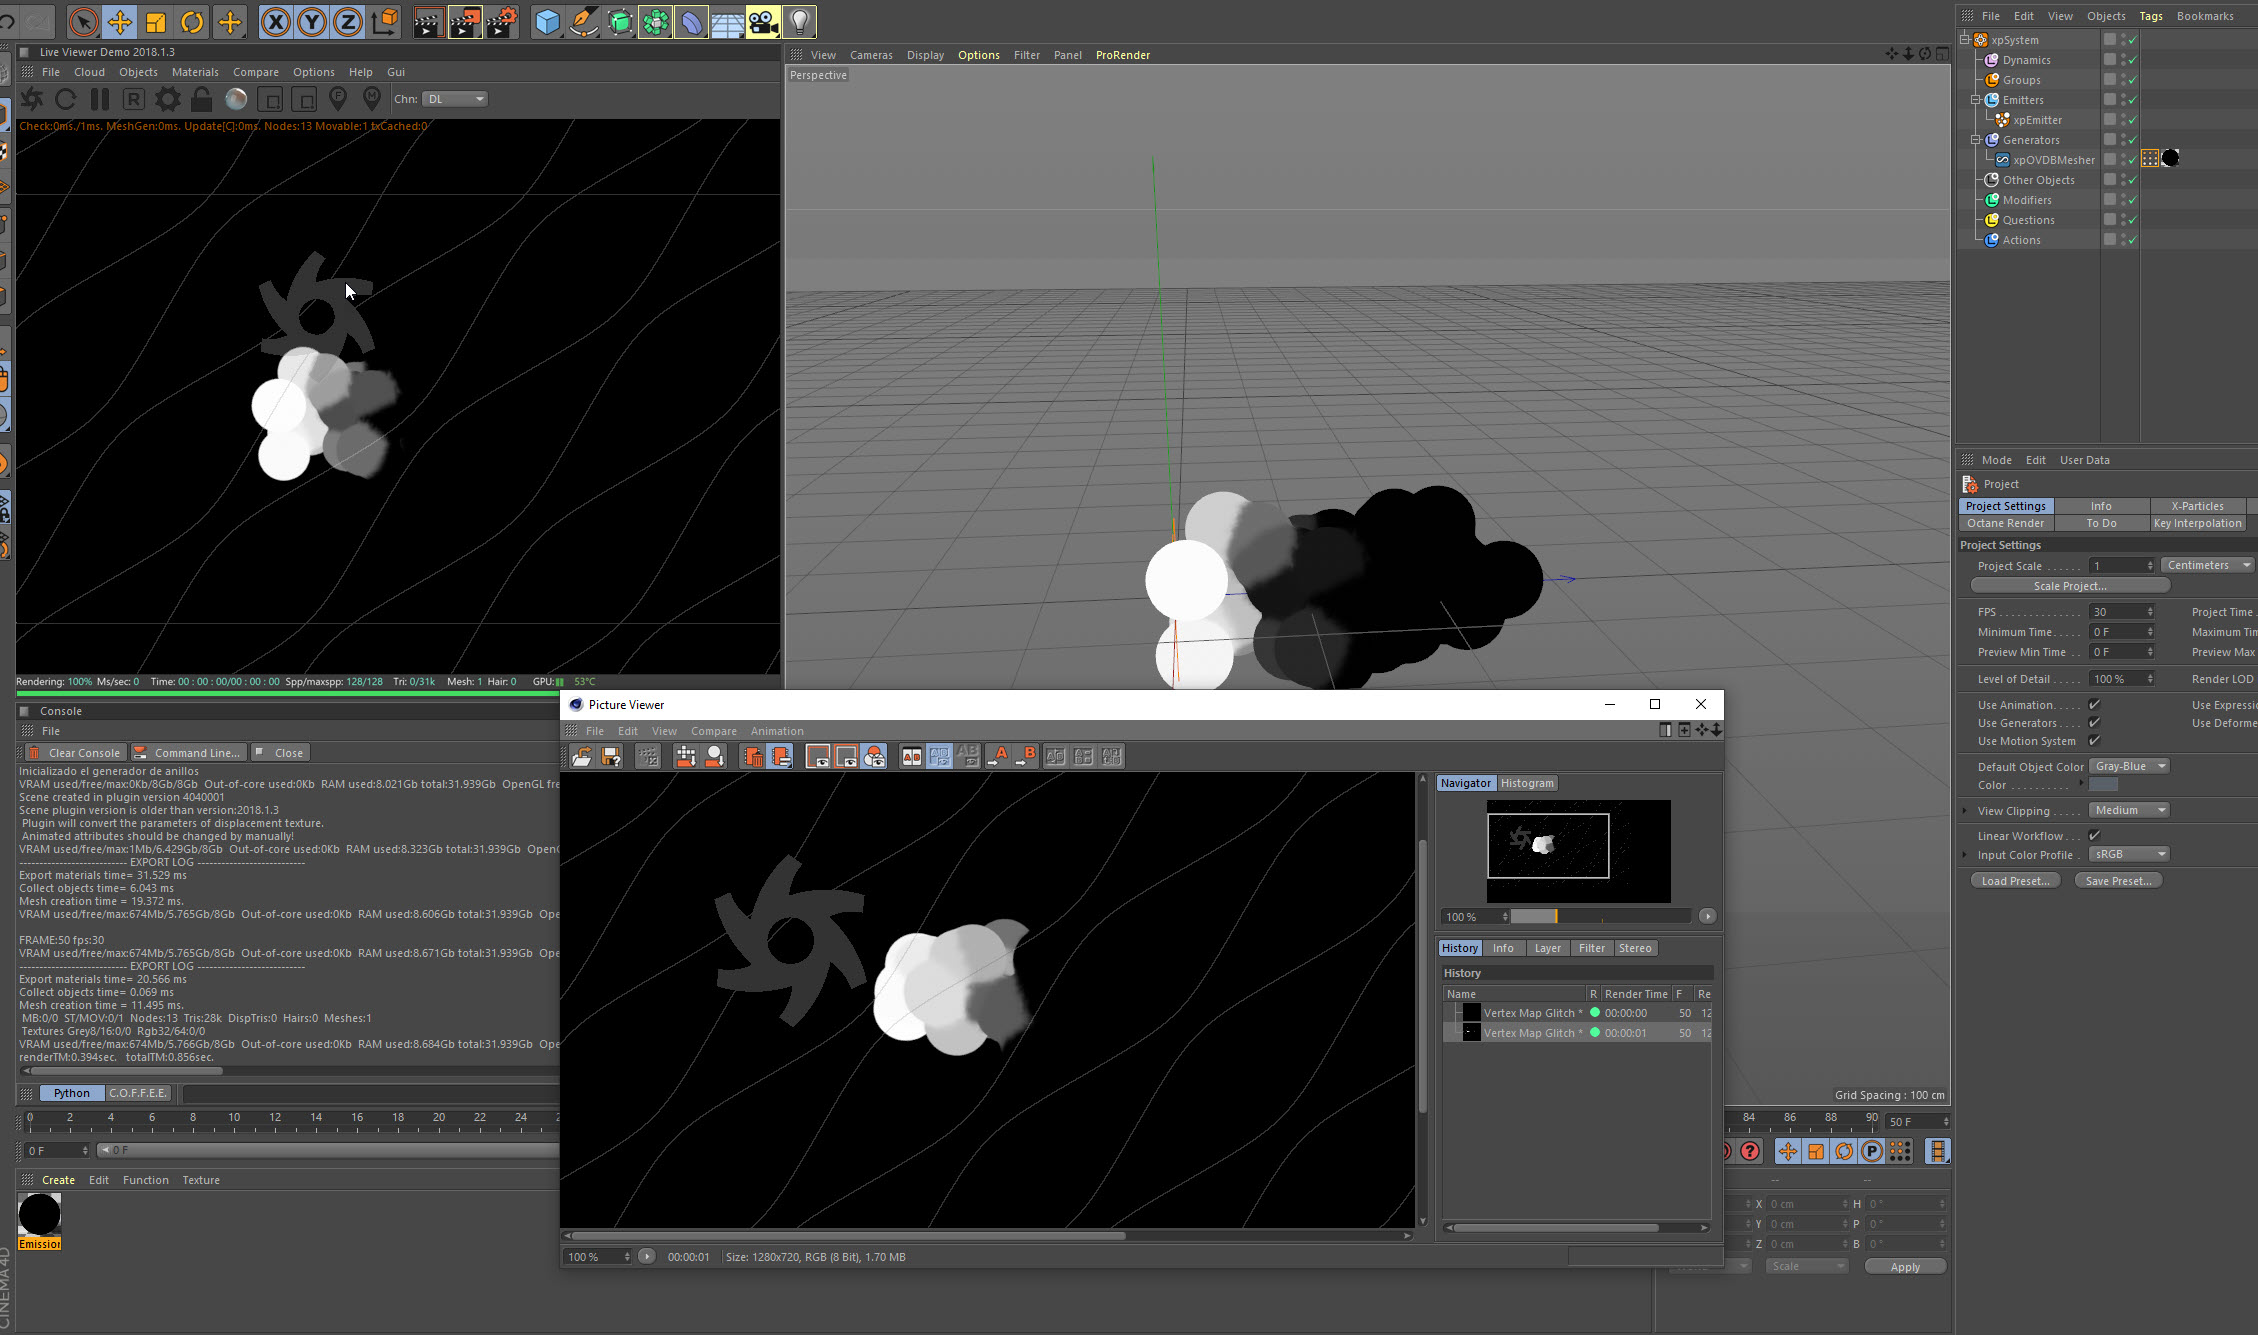This screenshot has width=2258, height=1335.
Task: Toggle the Use Motion System checkbox
Action: (2094, 741)
